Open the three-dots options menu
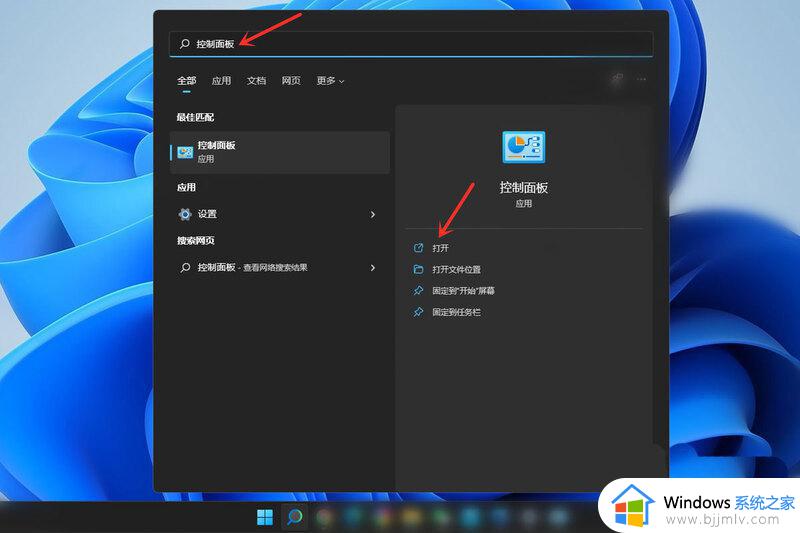 641,80
